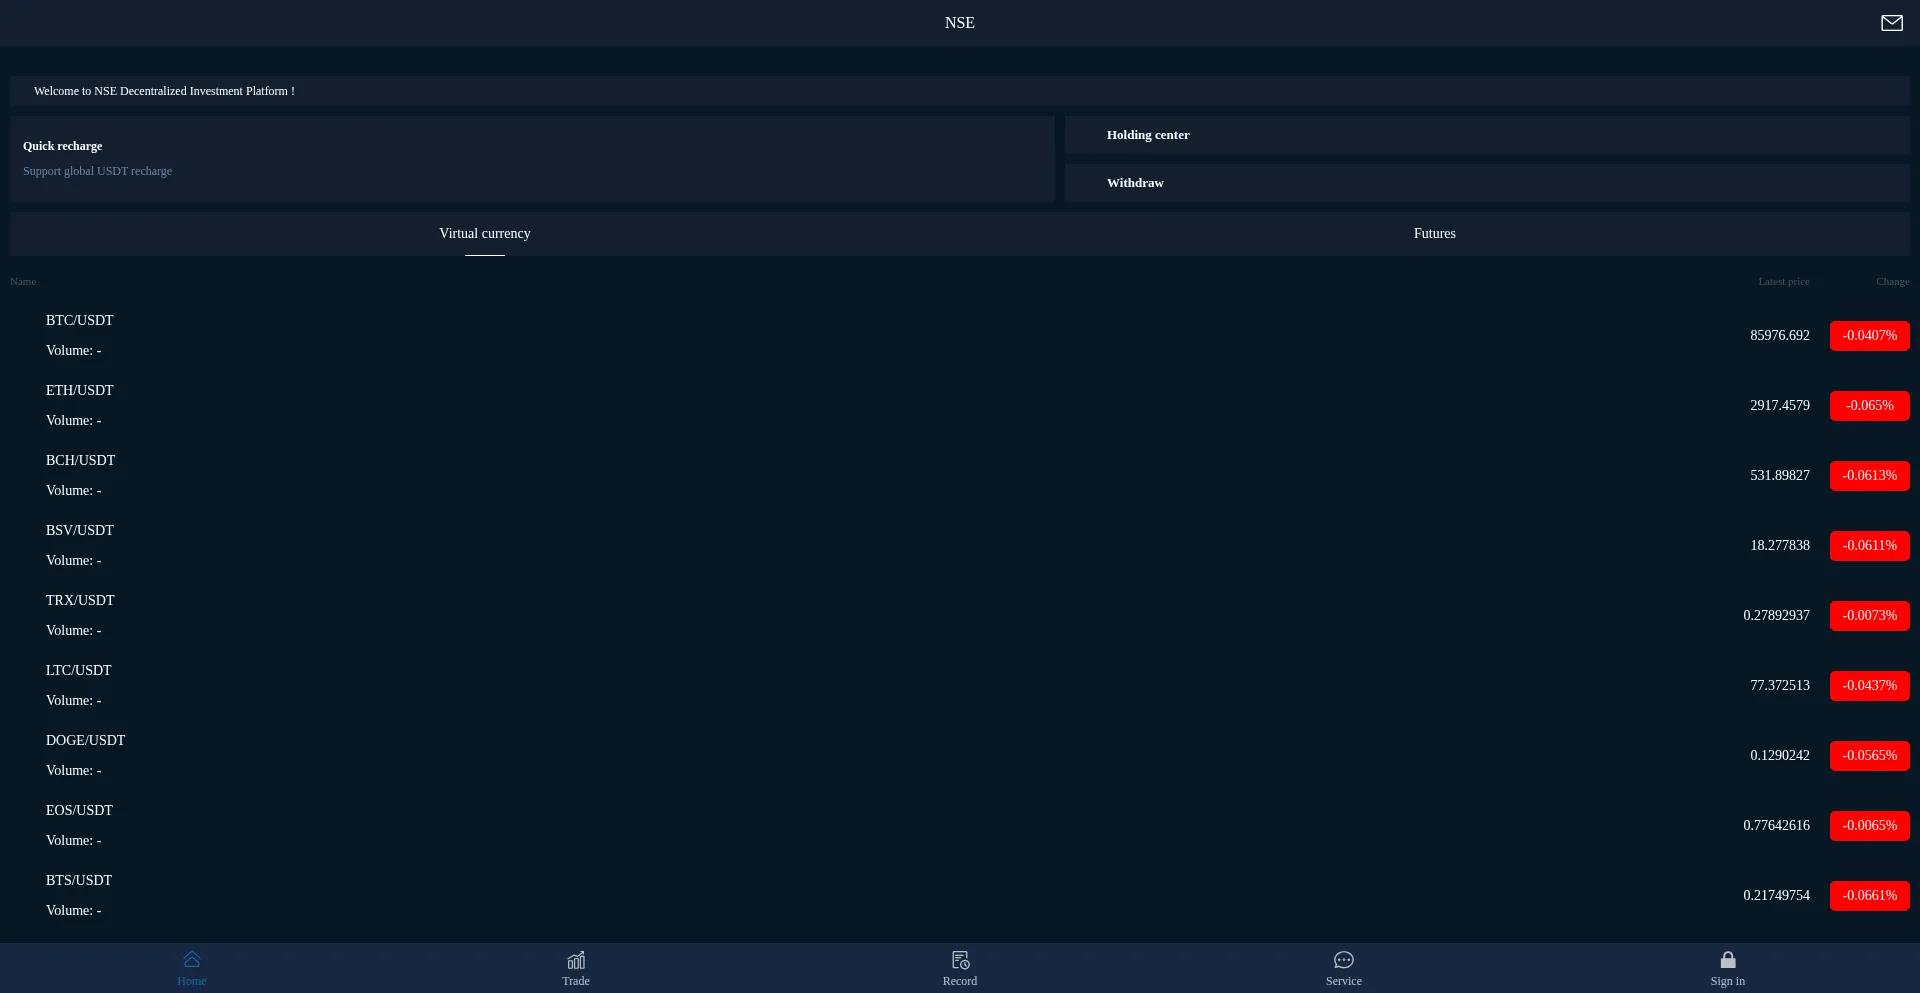Screen dimensions: 1920x993
Task: Open Quick recharge panel
Action: click(x=532, y=159)
